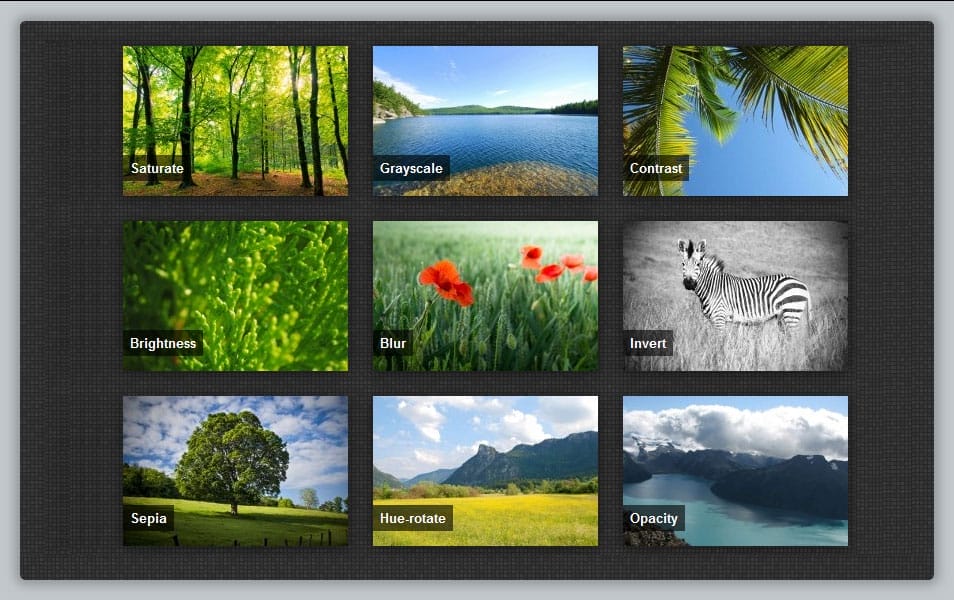Viewport: 954px width, 600px height.
Task: Open the Invert zebra image
Action: (735, 285)
